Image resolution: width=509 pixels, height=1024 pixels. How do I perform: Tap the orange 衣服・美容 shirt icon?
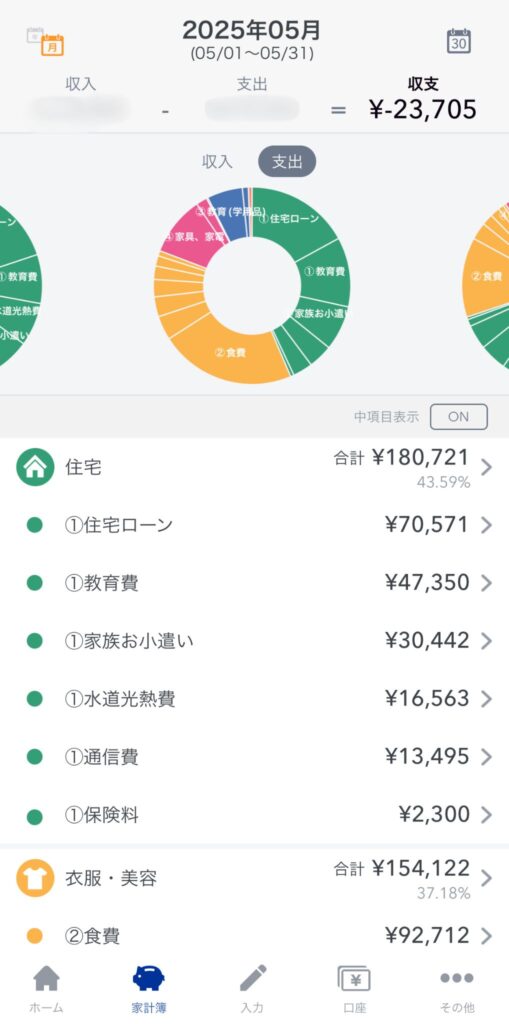coord(35,878)
